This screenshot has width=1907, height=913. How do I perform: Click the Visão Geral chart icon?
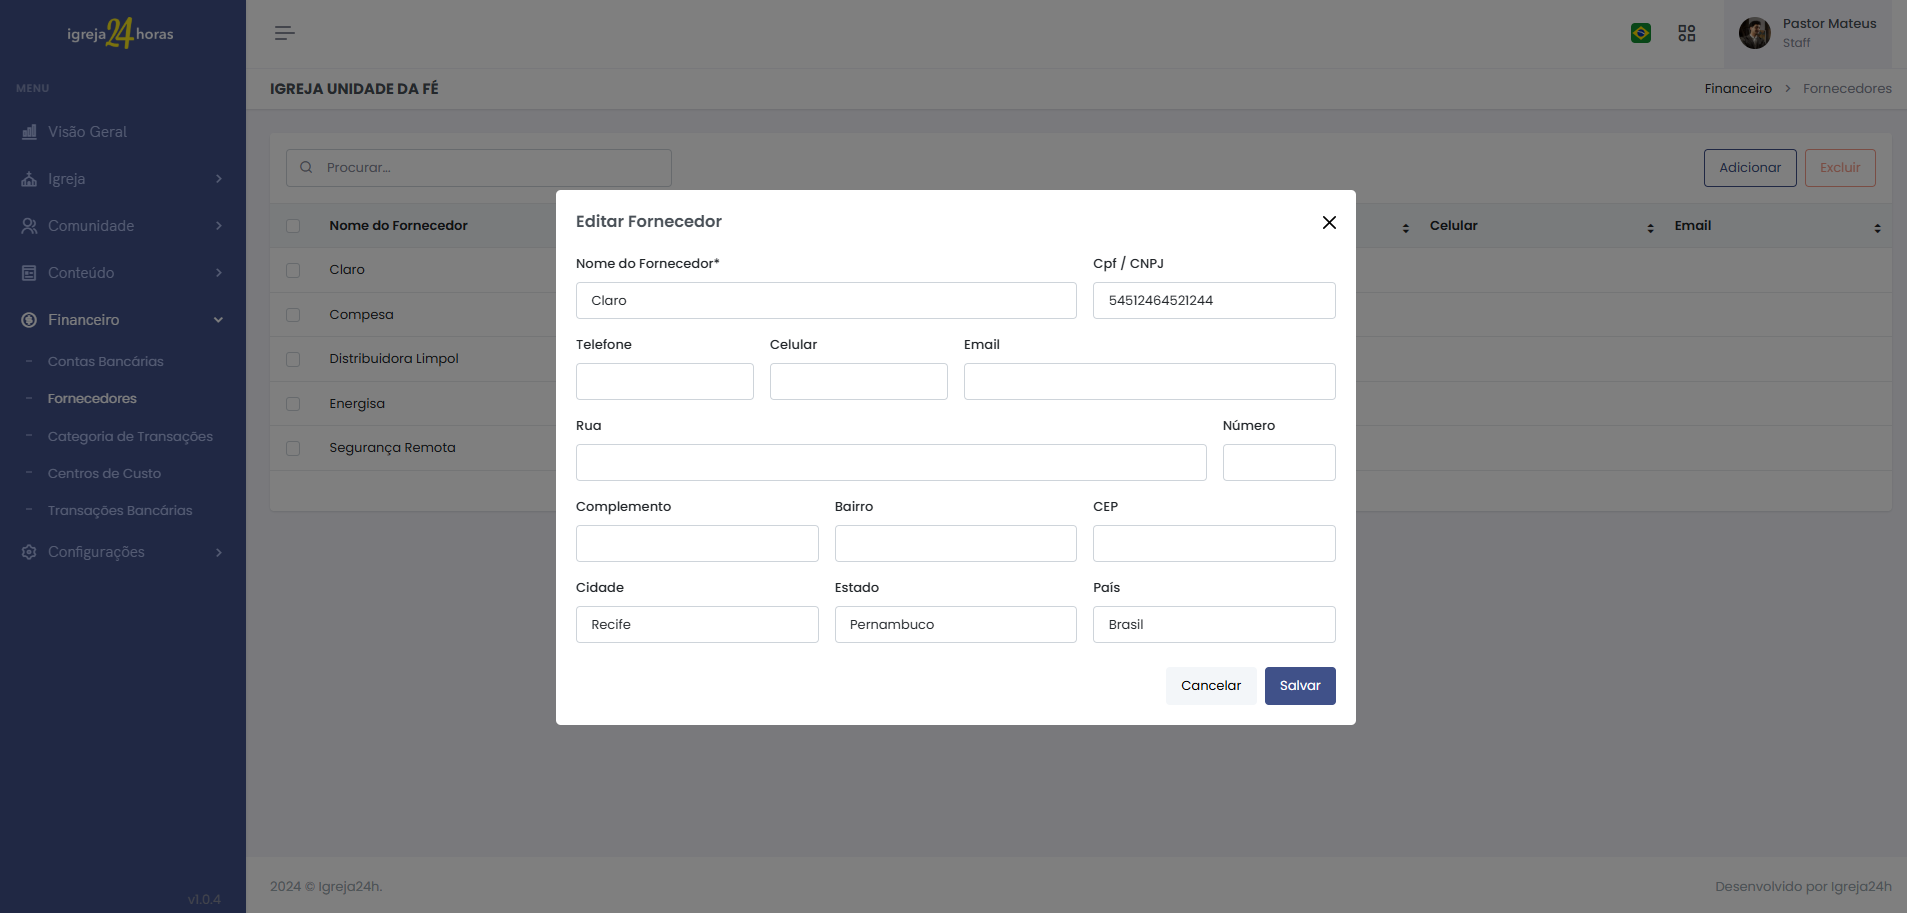click(29, 132)
